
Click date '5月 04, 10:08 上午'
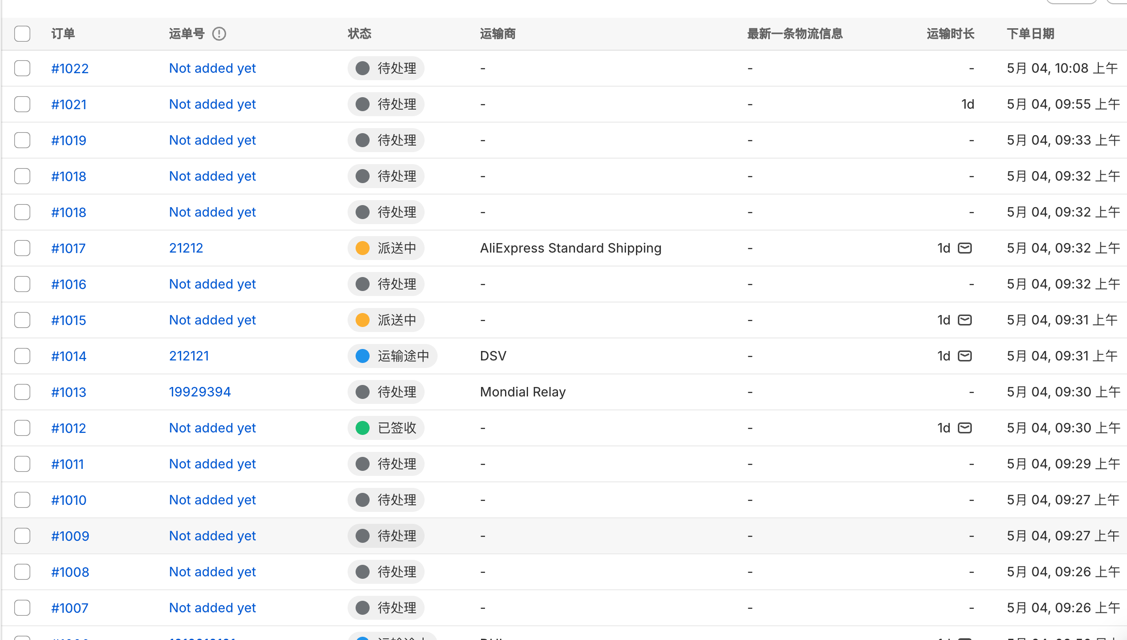[1062, 68]
